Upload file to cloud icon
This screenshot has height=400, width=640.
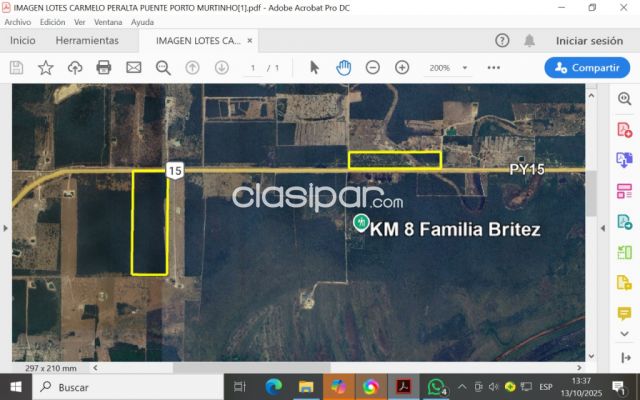74,67
